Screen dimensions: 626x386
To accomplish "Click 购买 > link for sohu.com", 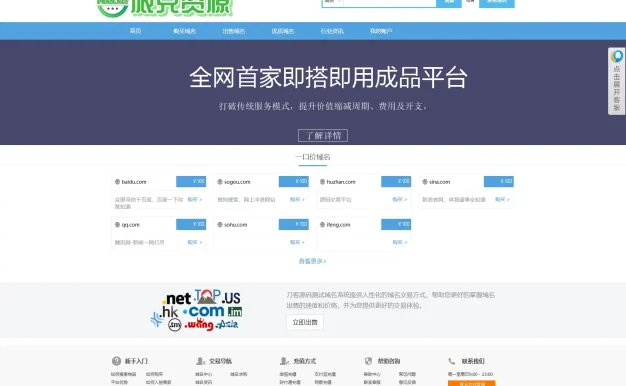I will pos(297,242).
